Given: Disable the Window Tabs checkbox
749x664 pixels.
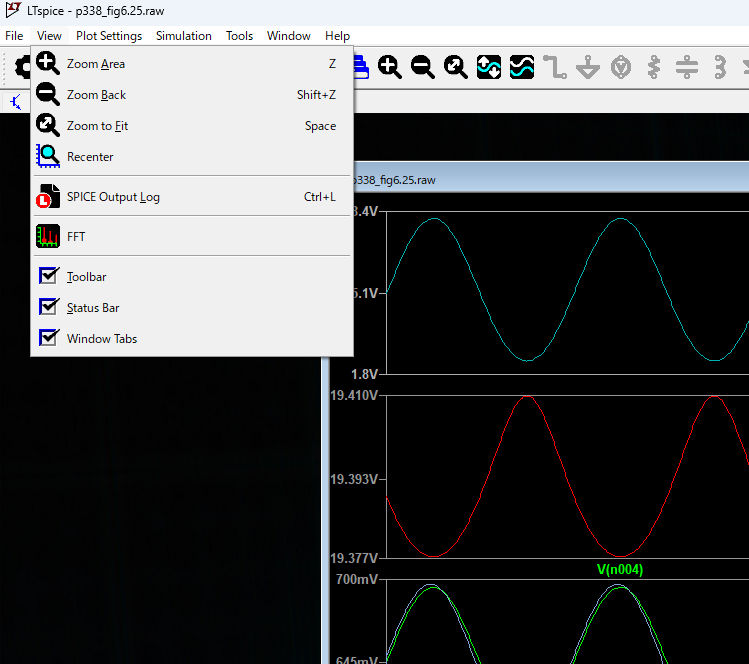Looking at the screenshot, I should coord(48,338).
